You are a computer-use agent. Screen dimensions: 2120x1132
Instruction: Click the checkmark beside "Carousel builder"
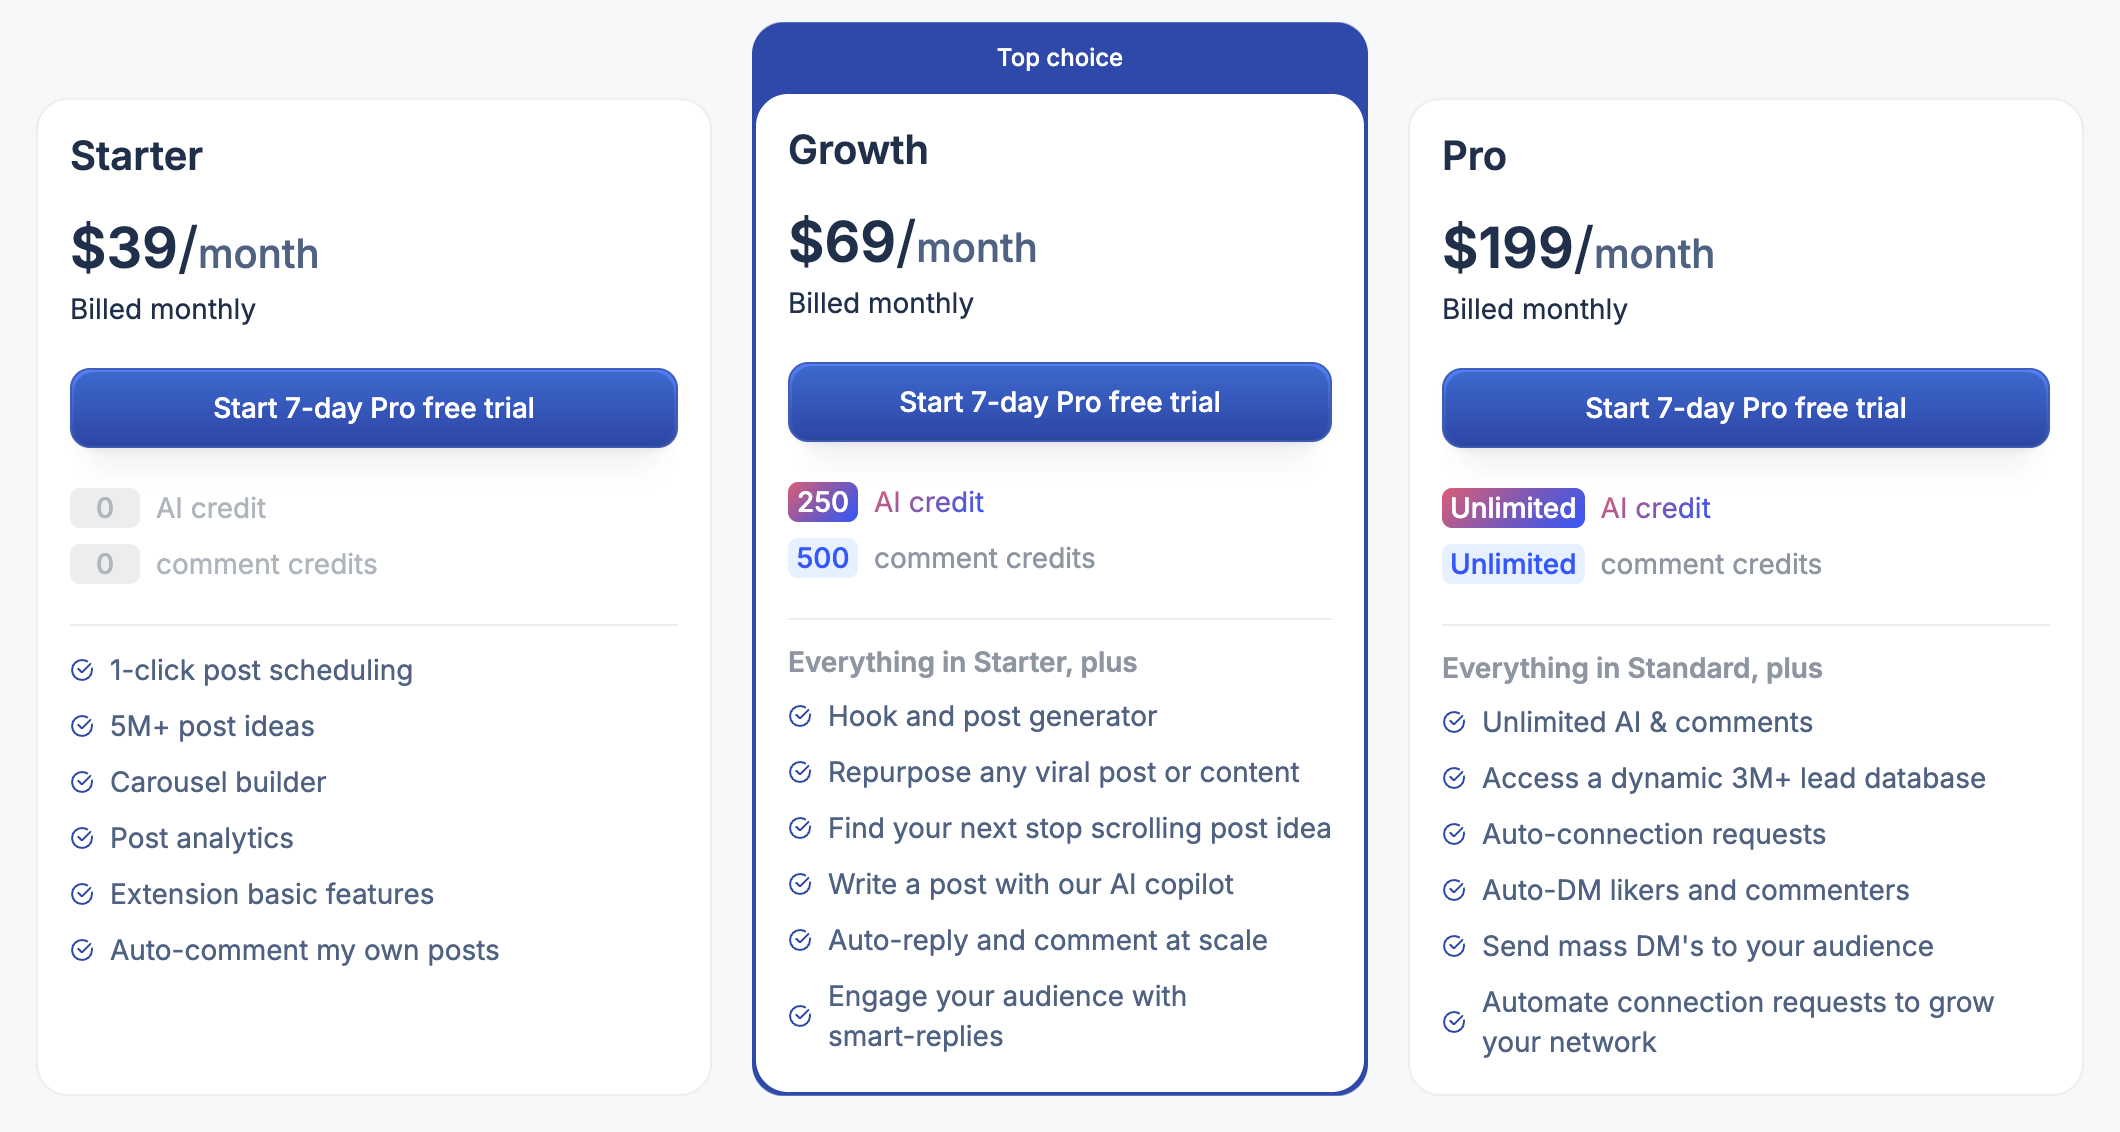click(84, 782)
